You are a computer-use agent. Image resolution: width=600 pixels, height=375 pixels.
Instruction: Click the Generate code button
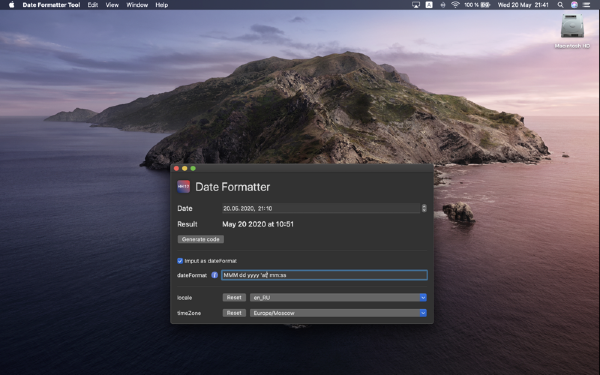(201, 239)
